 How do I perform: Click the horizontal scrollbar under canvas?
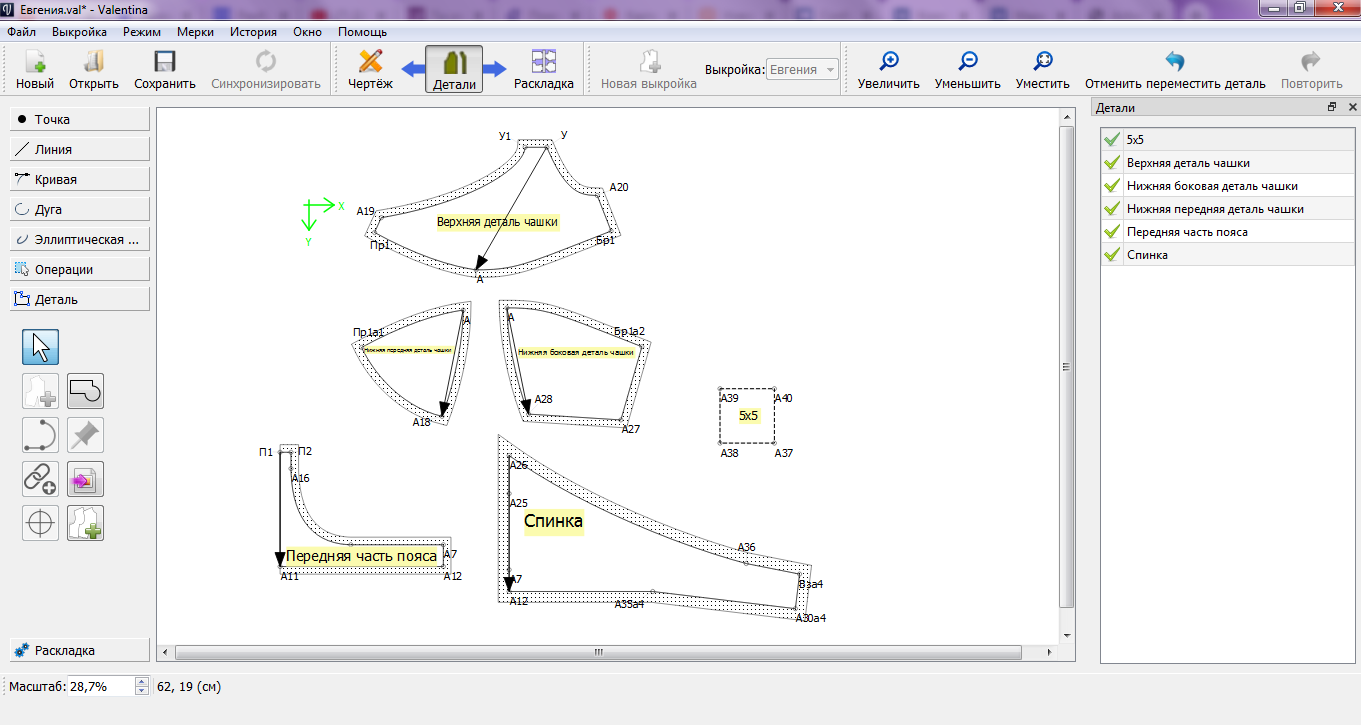[598, 652]
